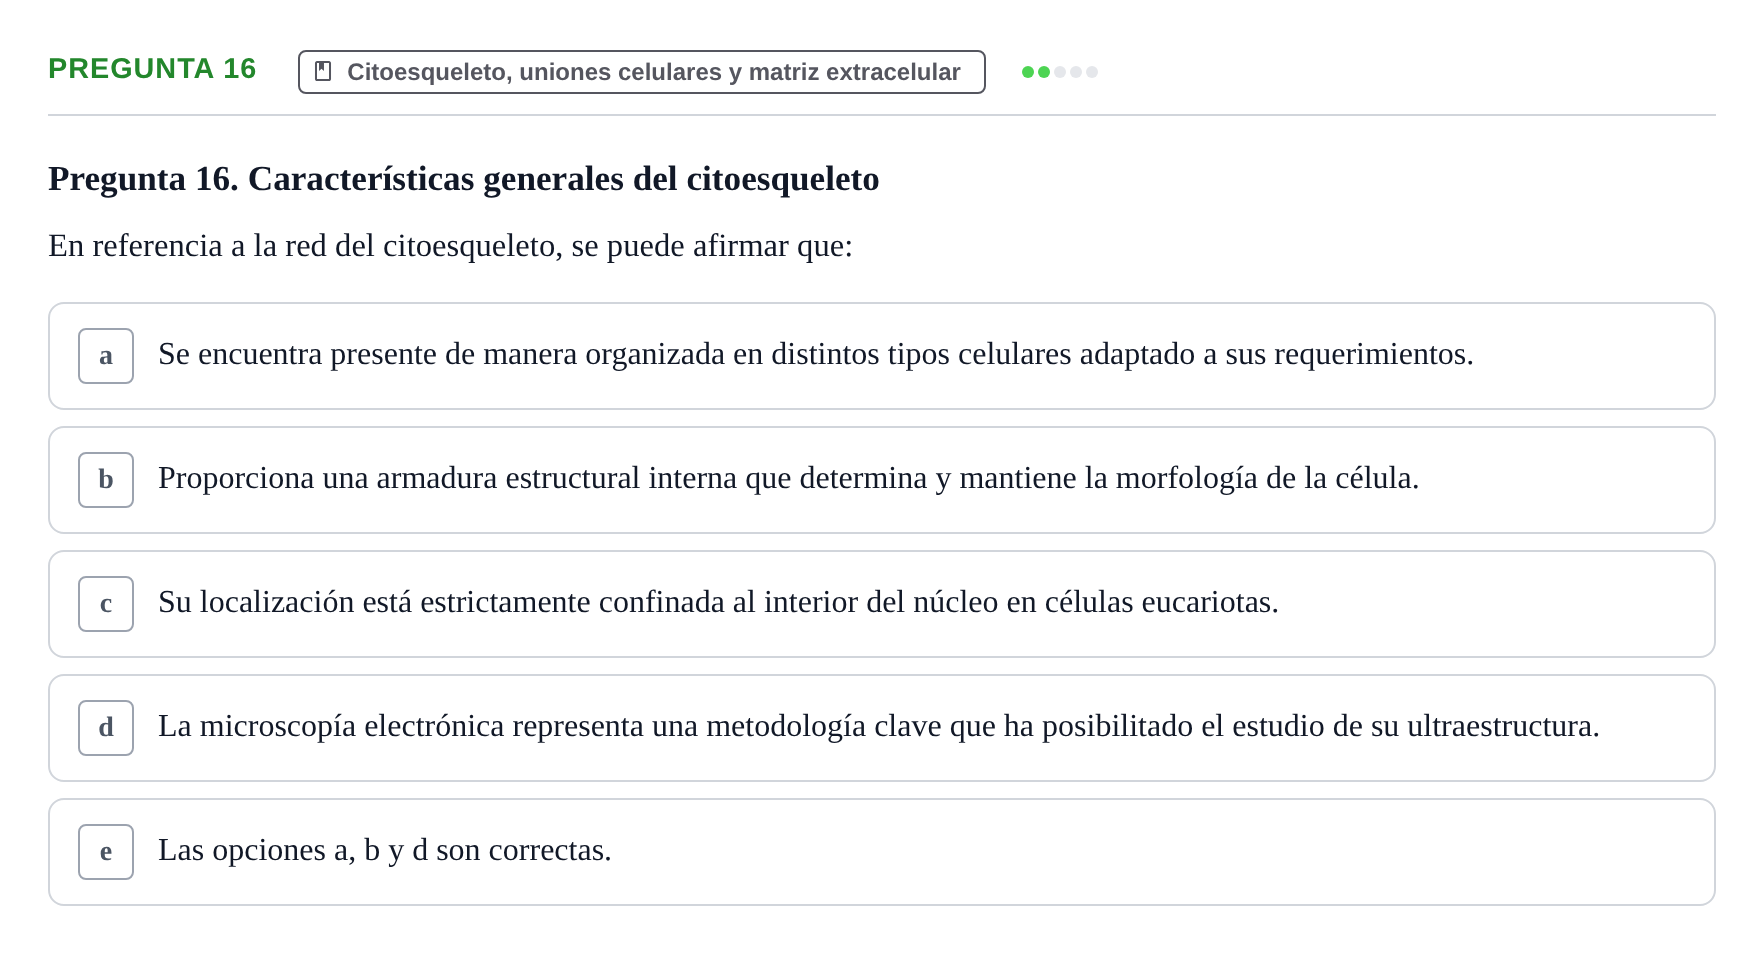Click the prompt 'En referencia a la red del citoesqueleto'
Screen dimensions: 1764x956
(x=303, y=246)
